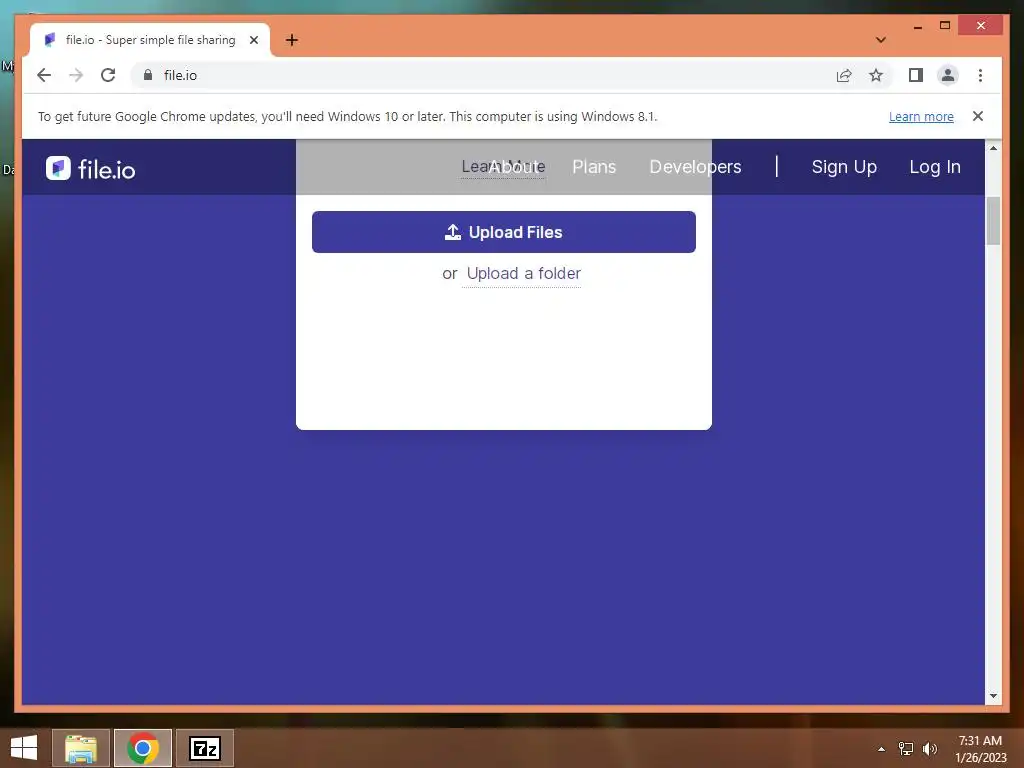Expand the tab search chevron
Image resolution: width=1024 pixels, height=768 pixels.
tap(881, 40)
